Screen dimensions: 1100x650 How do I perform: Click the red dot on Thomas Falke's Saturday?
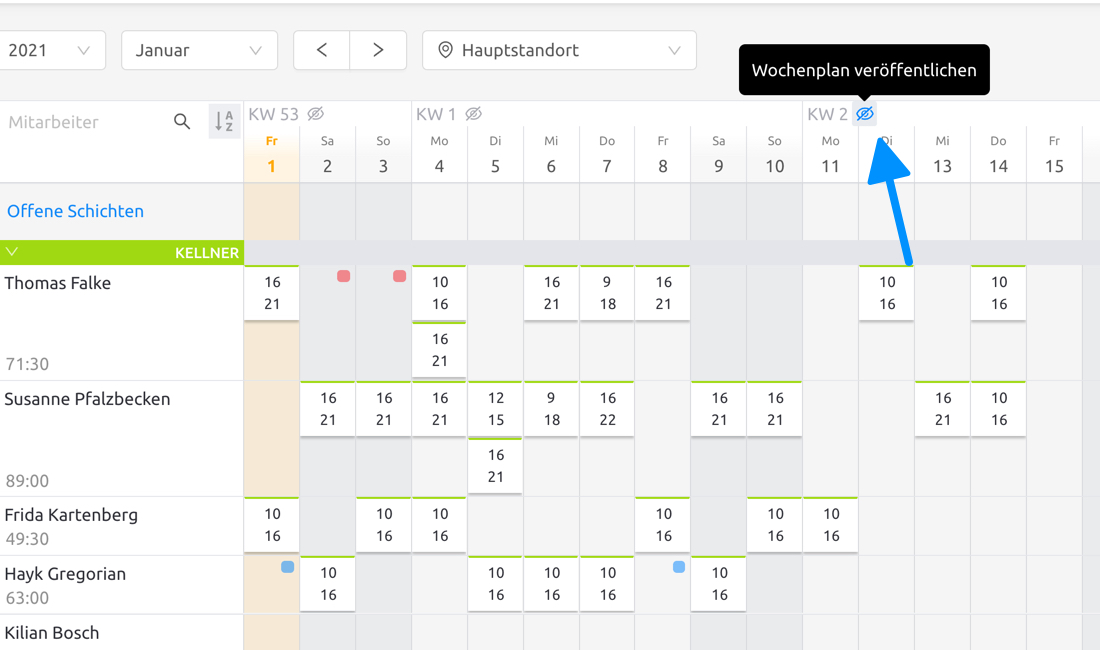[x=344, y=277]
